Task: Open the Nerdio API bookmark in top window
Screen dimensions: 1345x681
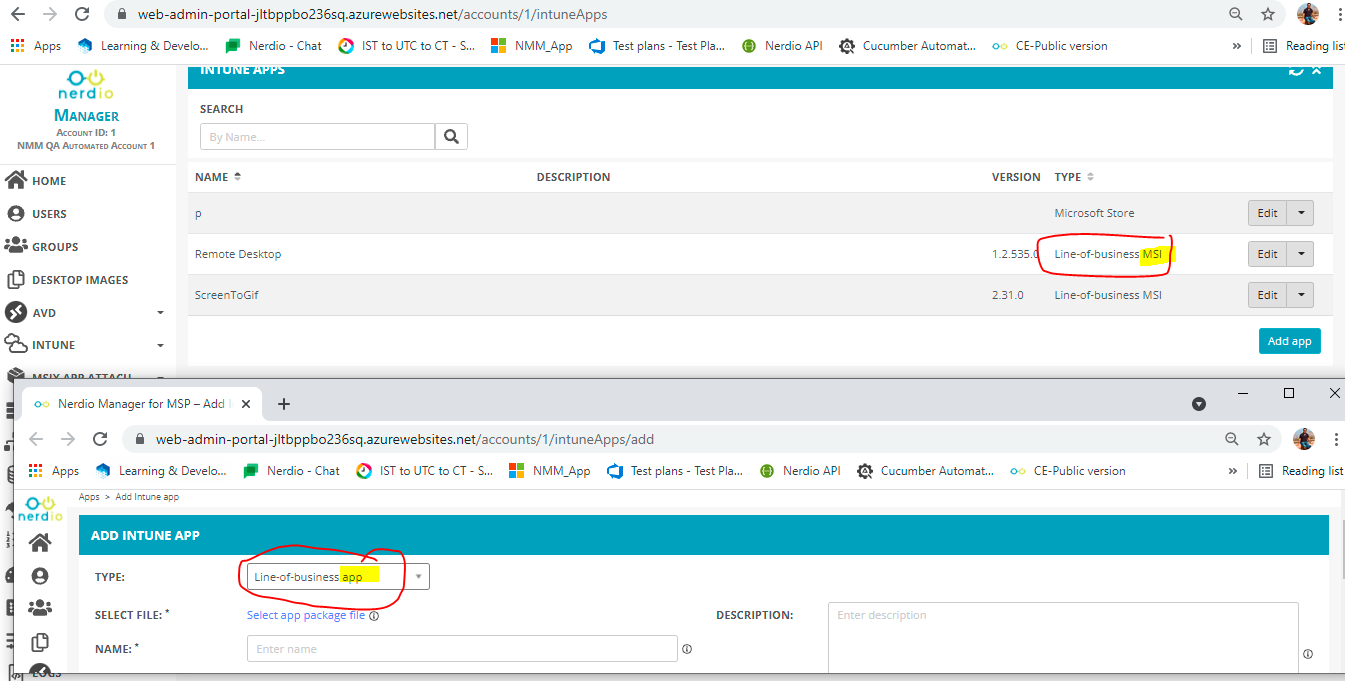Action: 782,46
